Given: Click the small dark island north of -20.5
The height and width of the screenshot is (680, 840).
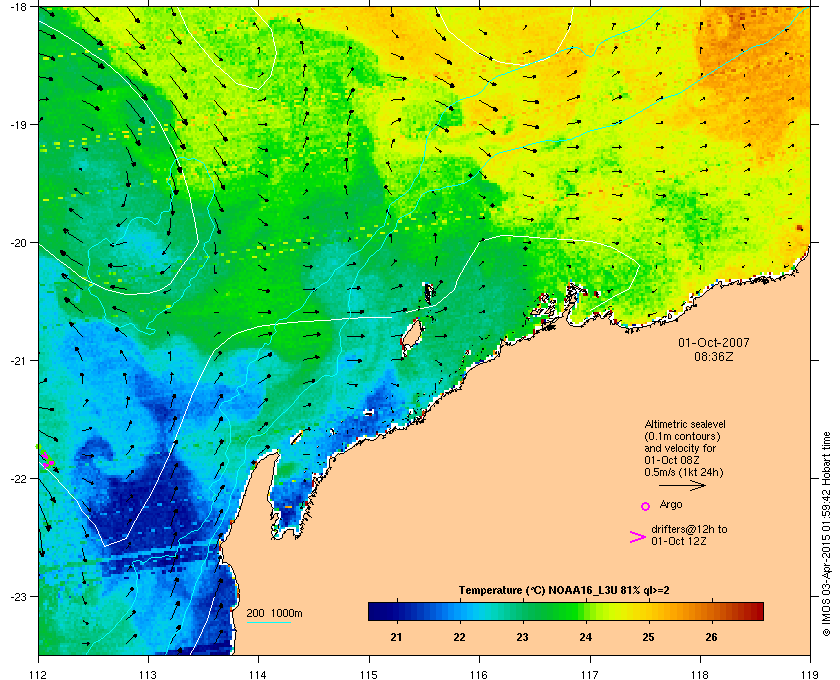Looking at the screenshot, I should (x=429, y=293).
